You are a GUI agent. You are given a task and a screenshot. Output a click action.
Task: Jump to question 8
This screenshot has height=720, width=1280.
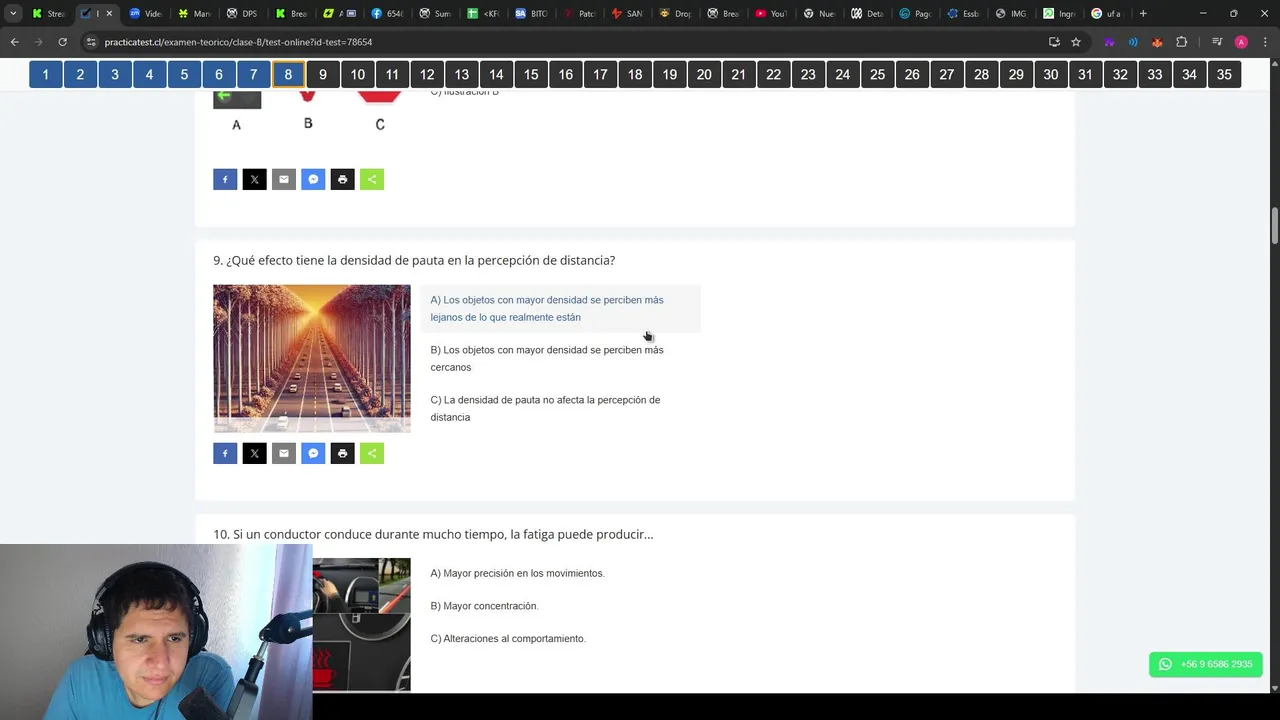288,74
